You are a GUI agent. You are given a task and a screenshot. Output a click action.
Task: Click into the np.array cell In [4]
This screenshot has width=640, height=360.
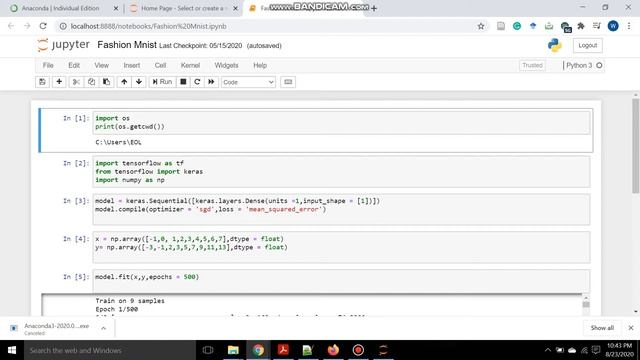click(x=341, y=247)
